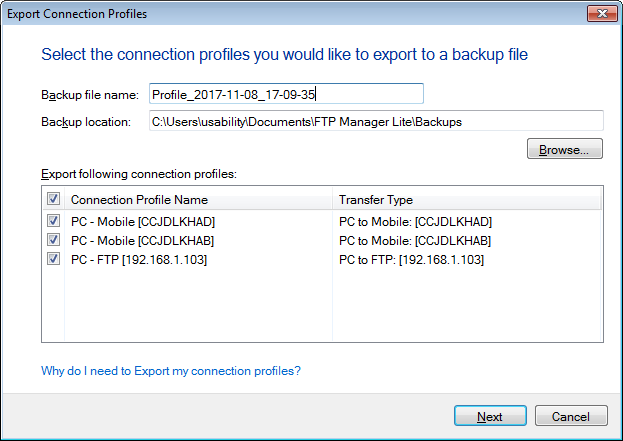Uncheck the PC - Mobile [CCJDLKHAB] profile checkbox
This screenshot has width=623, height=441.
[53, 240]
